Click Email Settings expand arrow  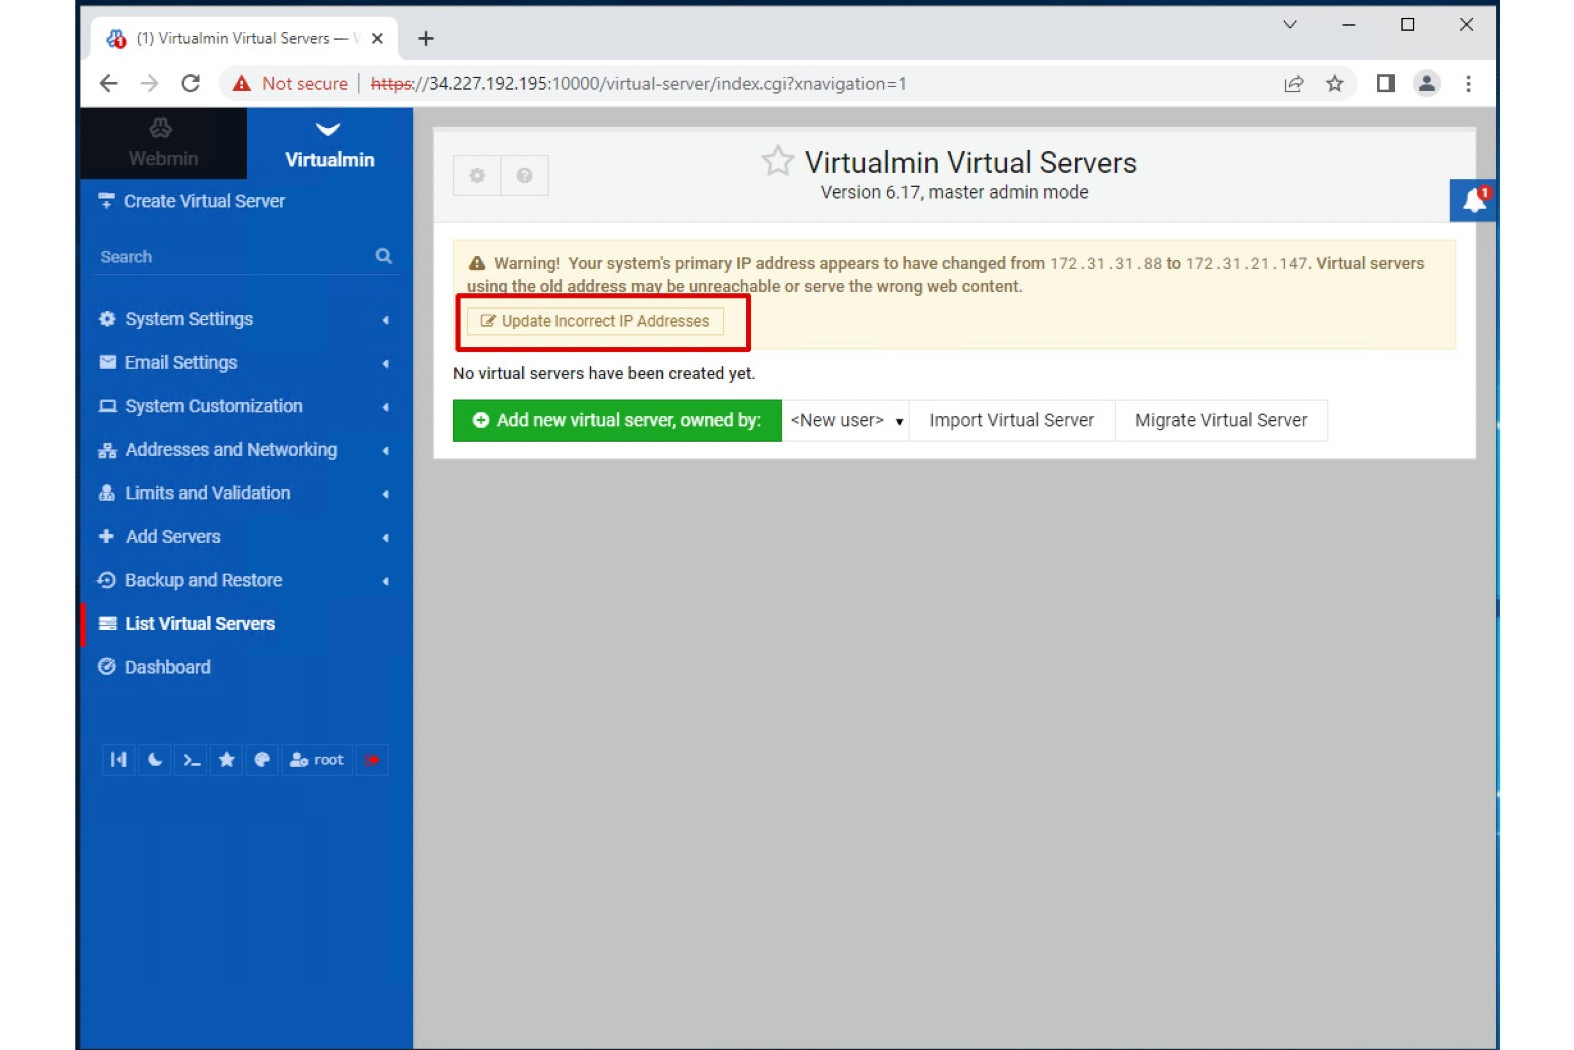pyautogui.click(x=385, y=364)
